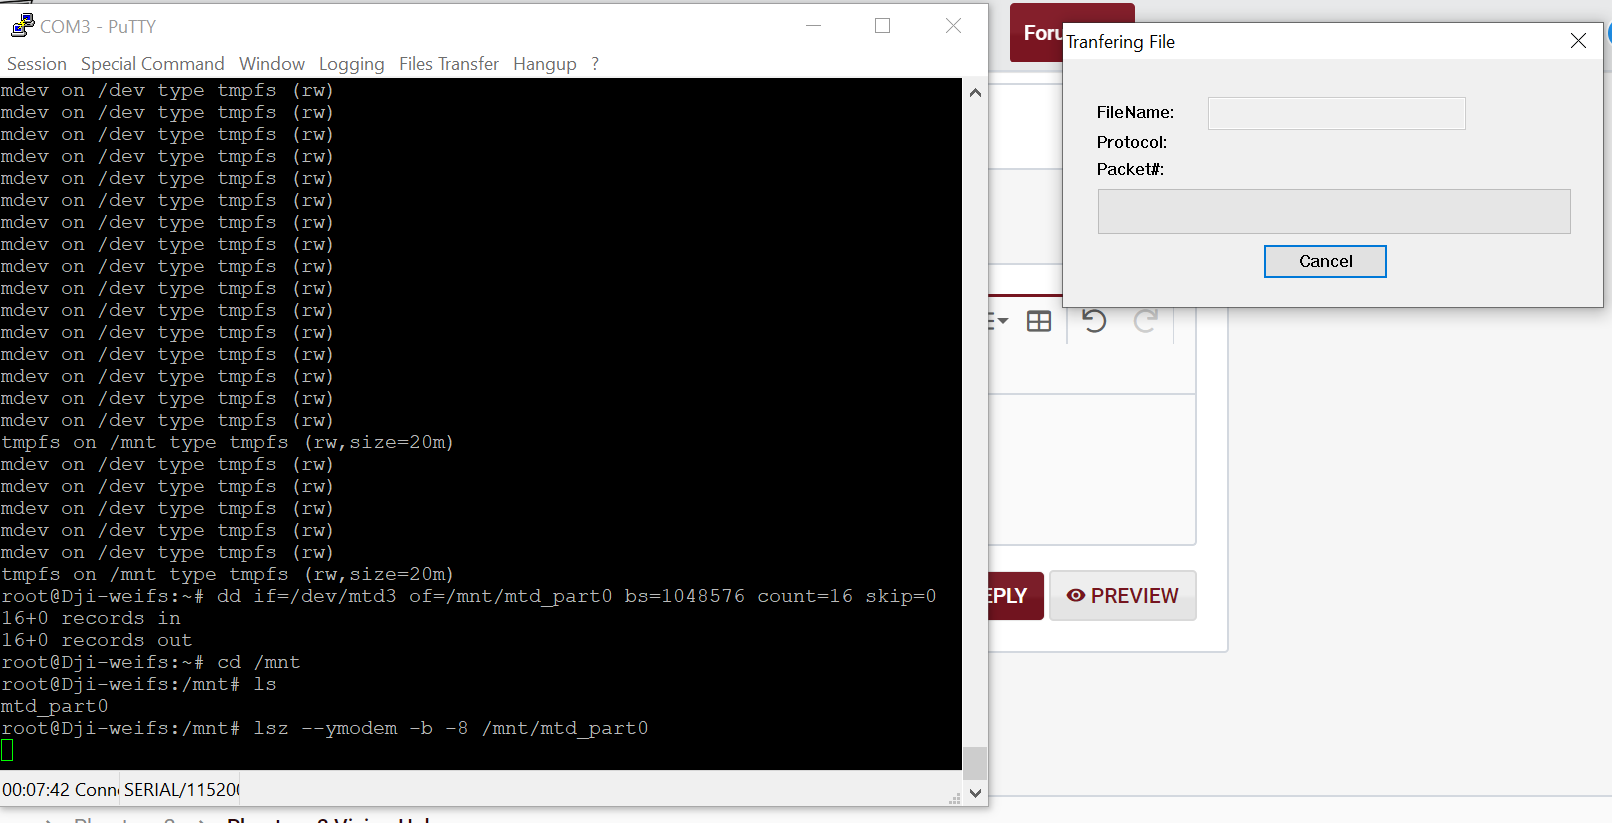Maximize the PuTTY window
The image size is (1612, 823).
pos(882,26)
